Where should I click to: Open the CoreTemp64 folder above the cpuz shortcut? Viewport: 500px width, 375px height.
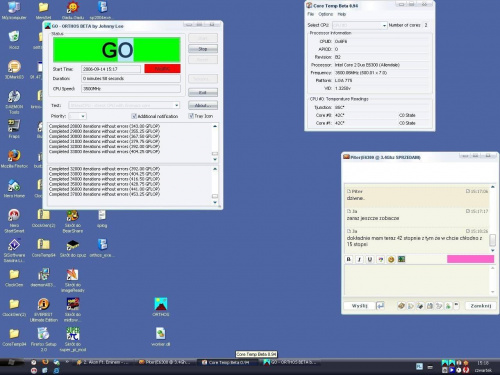(44, 248)
